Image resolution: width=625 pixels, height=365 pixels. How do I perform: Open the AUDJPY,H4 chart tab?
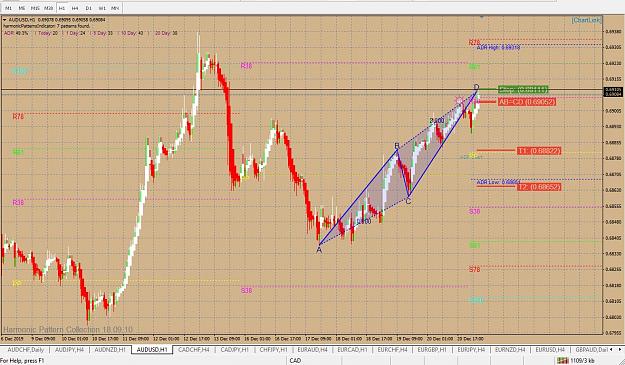tap(69, 349)
